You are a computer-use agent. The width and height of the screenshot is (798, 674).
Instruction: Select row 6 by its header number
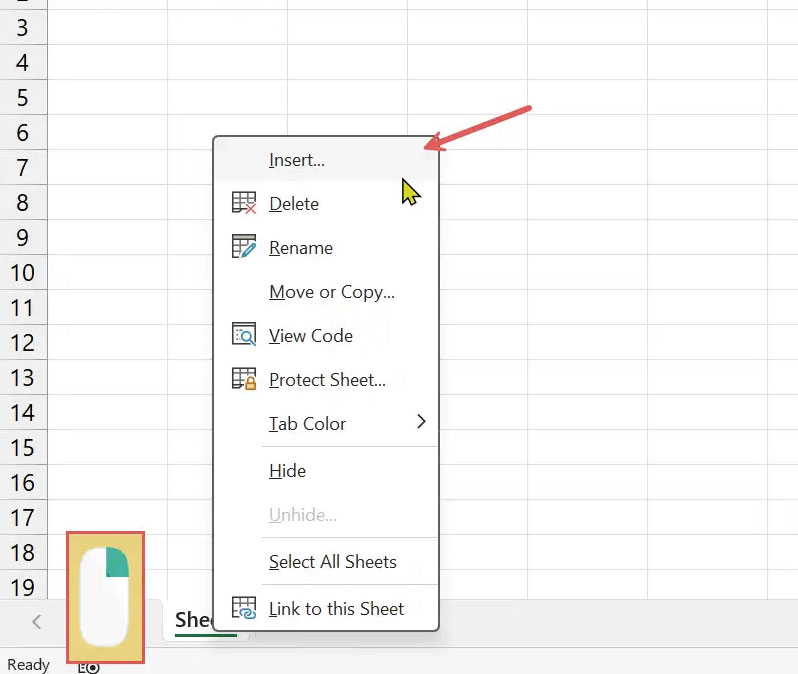tap(23, 133)
